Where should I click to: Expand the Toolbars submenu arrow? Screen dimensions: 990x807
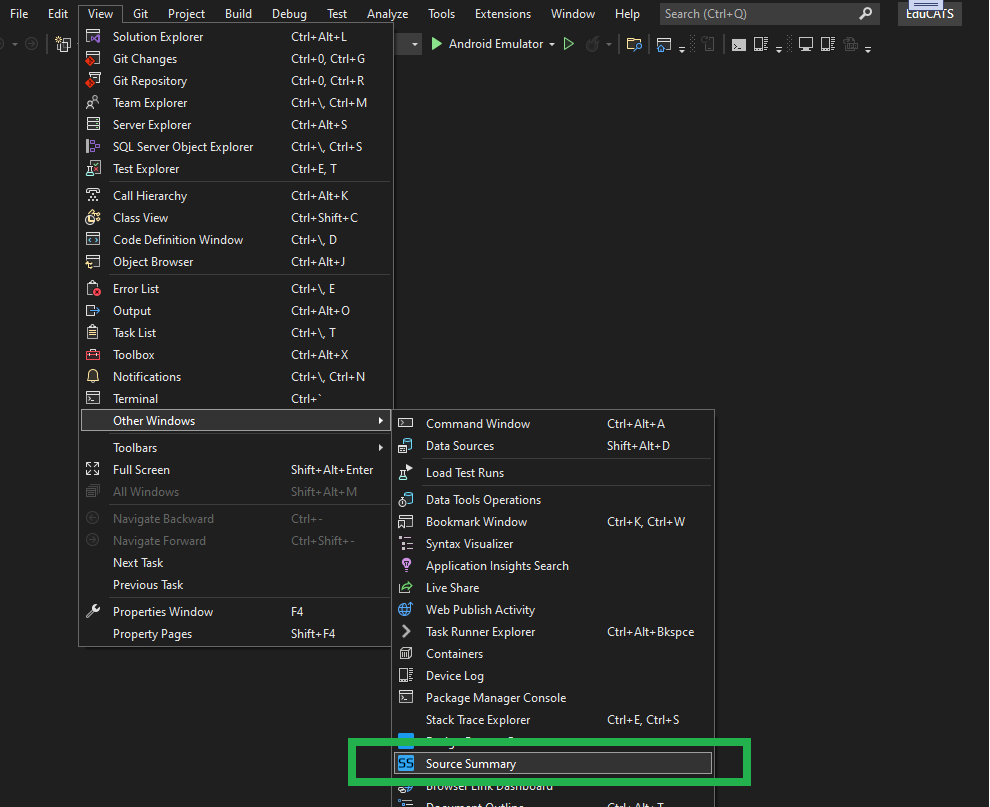tap(380, 447)
